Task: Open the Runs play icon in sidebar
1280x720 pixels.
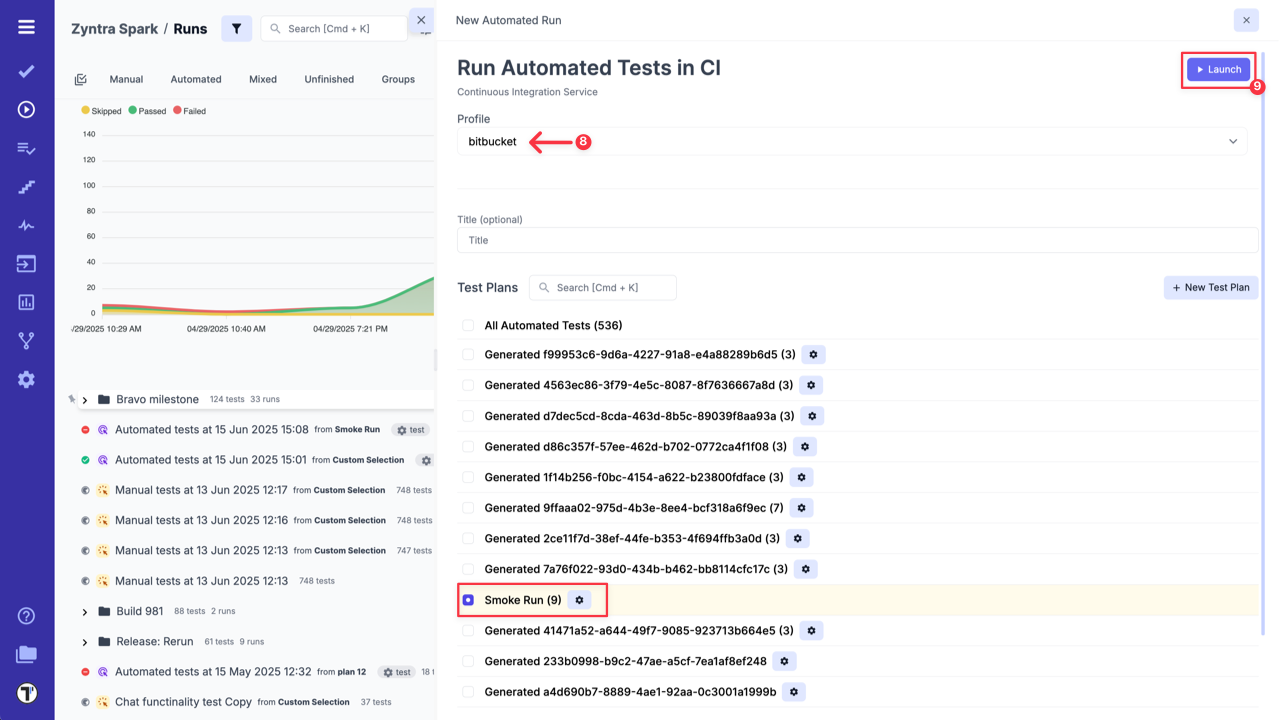Action: [x=26, y=109]
